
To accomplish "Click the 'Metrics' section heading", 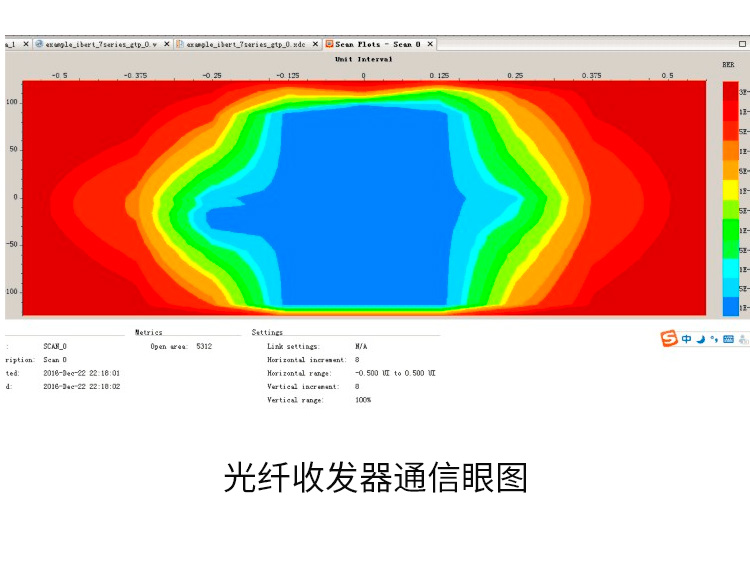I will [x=148, y=332].
